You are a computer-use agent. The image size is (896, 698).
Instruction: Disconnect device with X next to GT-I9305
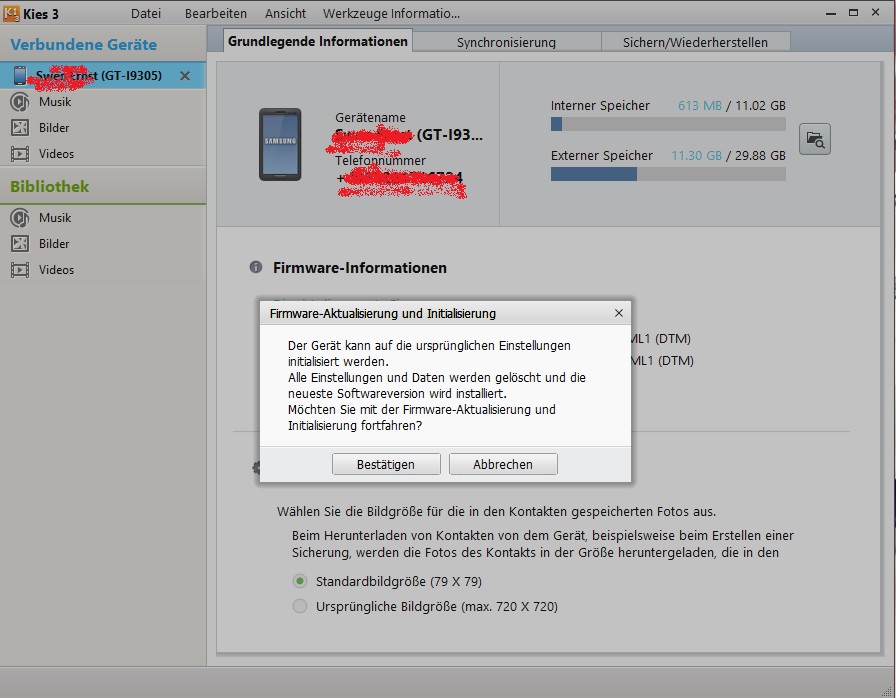pyautogui.click(x=185, y=75)
